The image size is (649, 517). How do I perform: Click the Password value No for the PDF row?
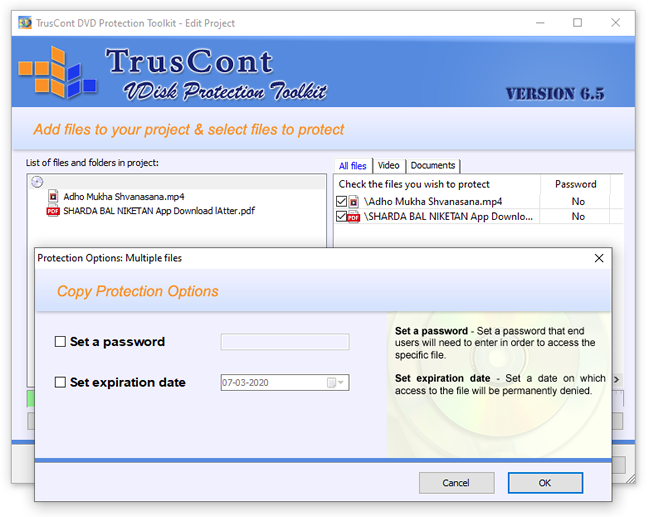point(578,216)
